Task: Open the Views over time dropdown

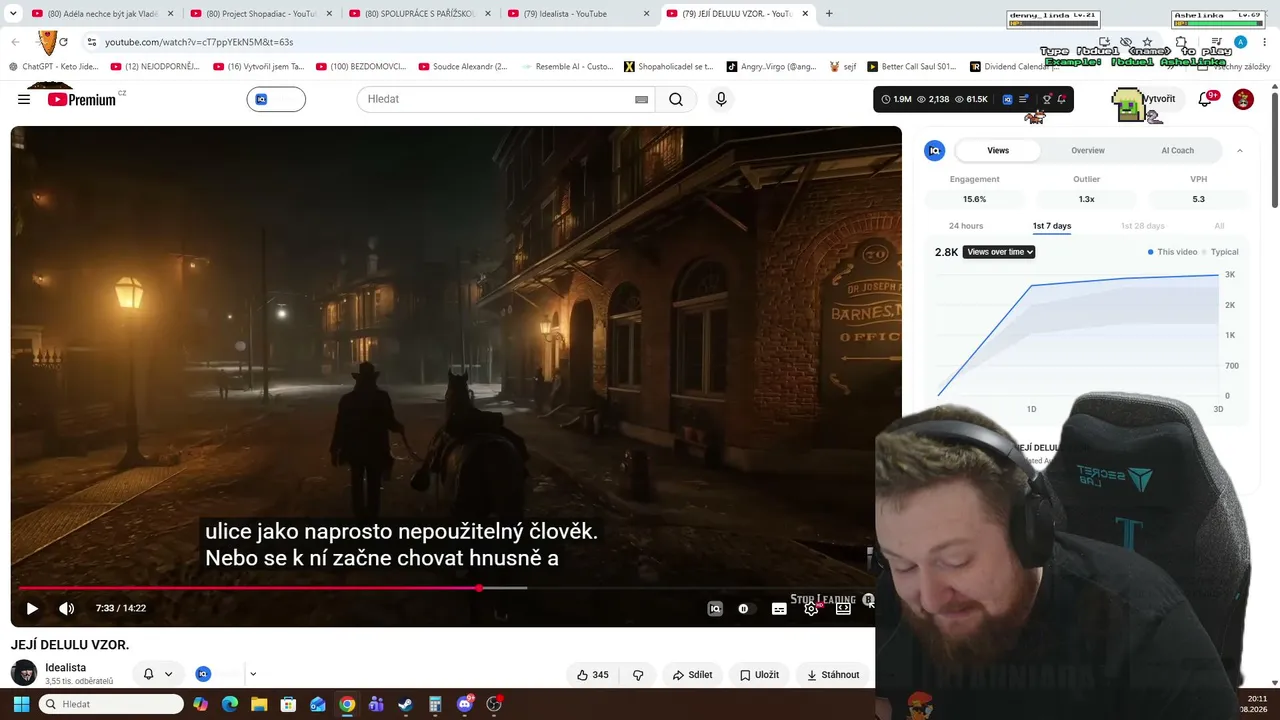Action: (x=999, y=252)
